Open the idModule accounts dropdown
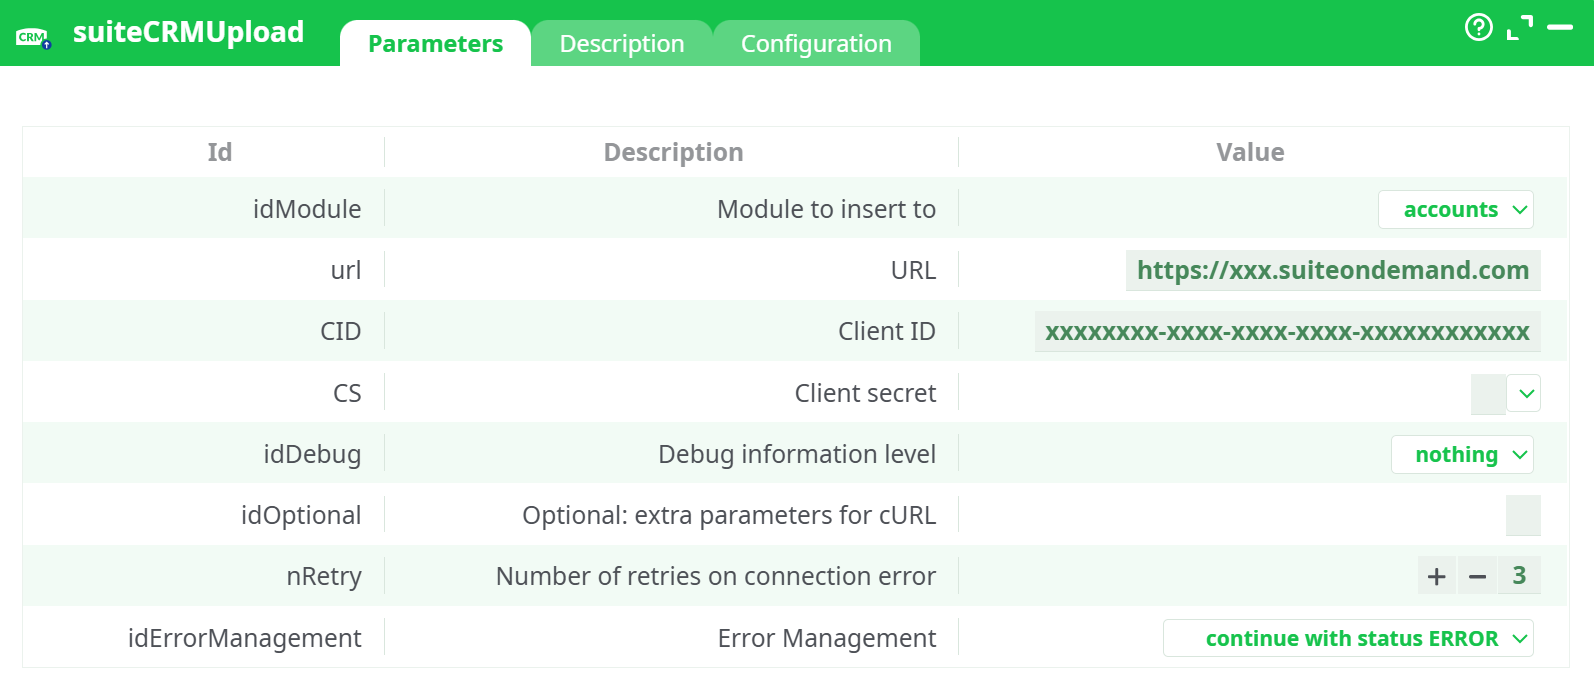1594x692 pixels. pos(1455,209)
